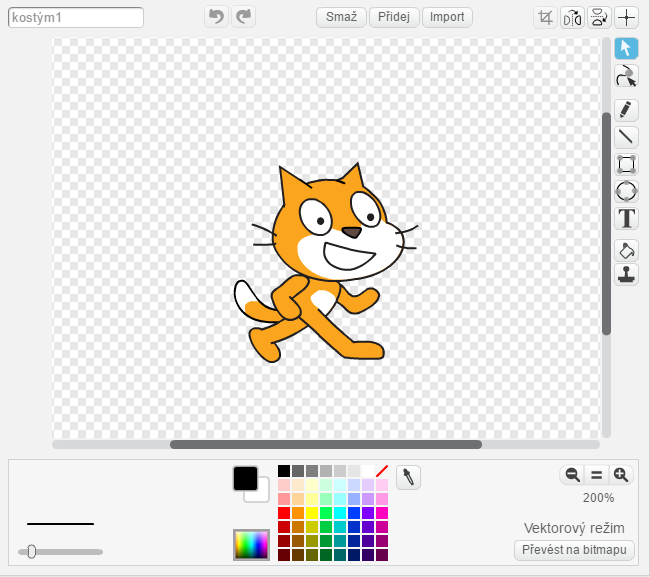Pick the magenta palette swatch
This screenshot has height=577, width=650.
click(382, 513)
